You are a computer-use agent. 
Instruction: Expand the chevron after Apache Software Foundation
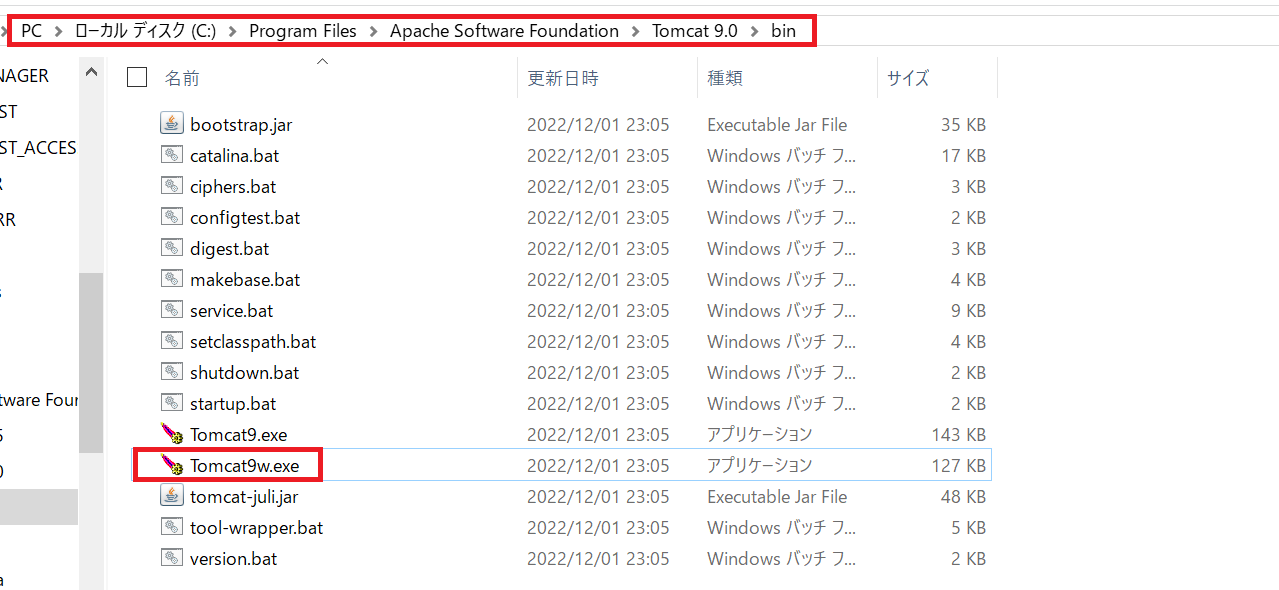click(636, 31)
